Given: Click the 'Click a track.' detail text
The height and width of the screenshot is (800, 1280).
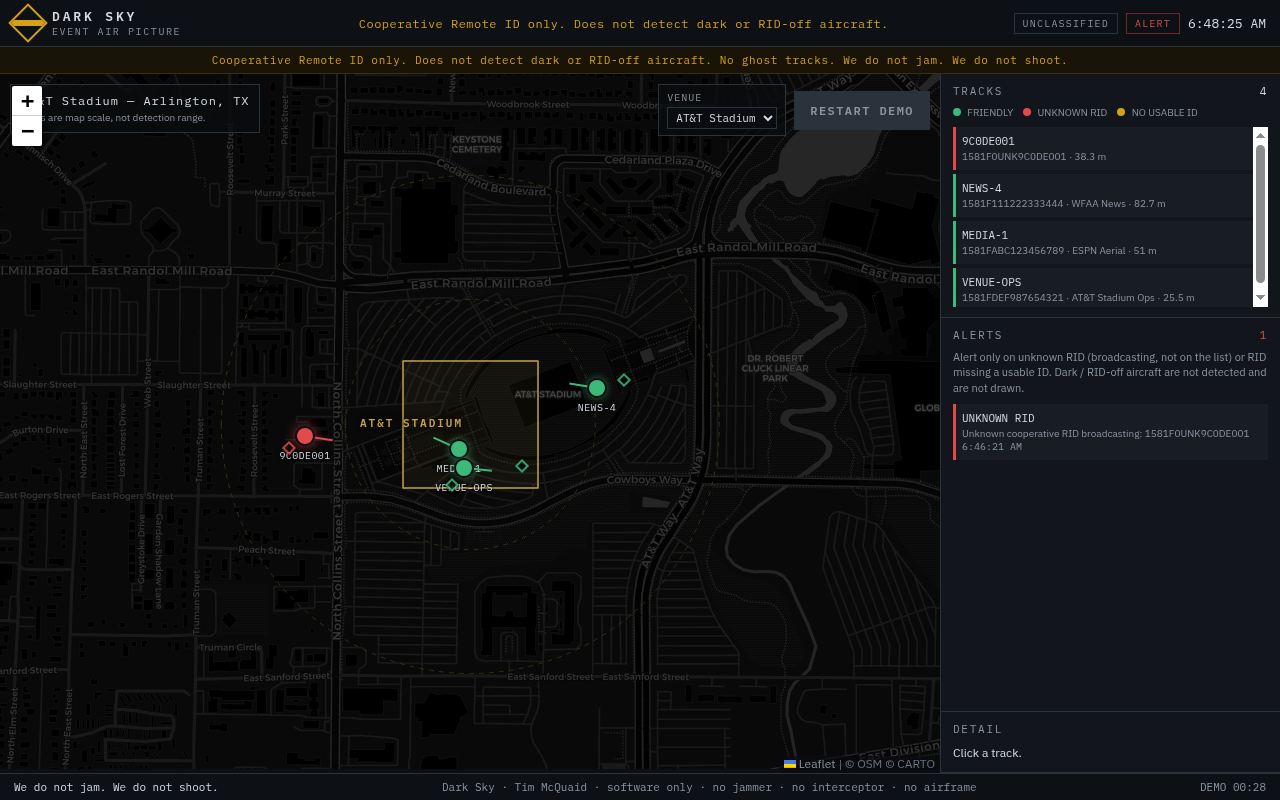Looking at the screenshot, I should [x=987, y=753].
